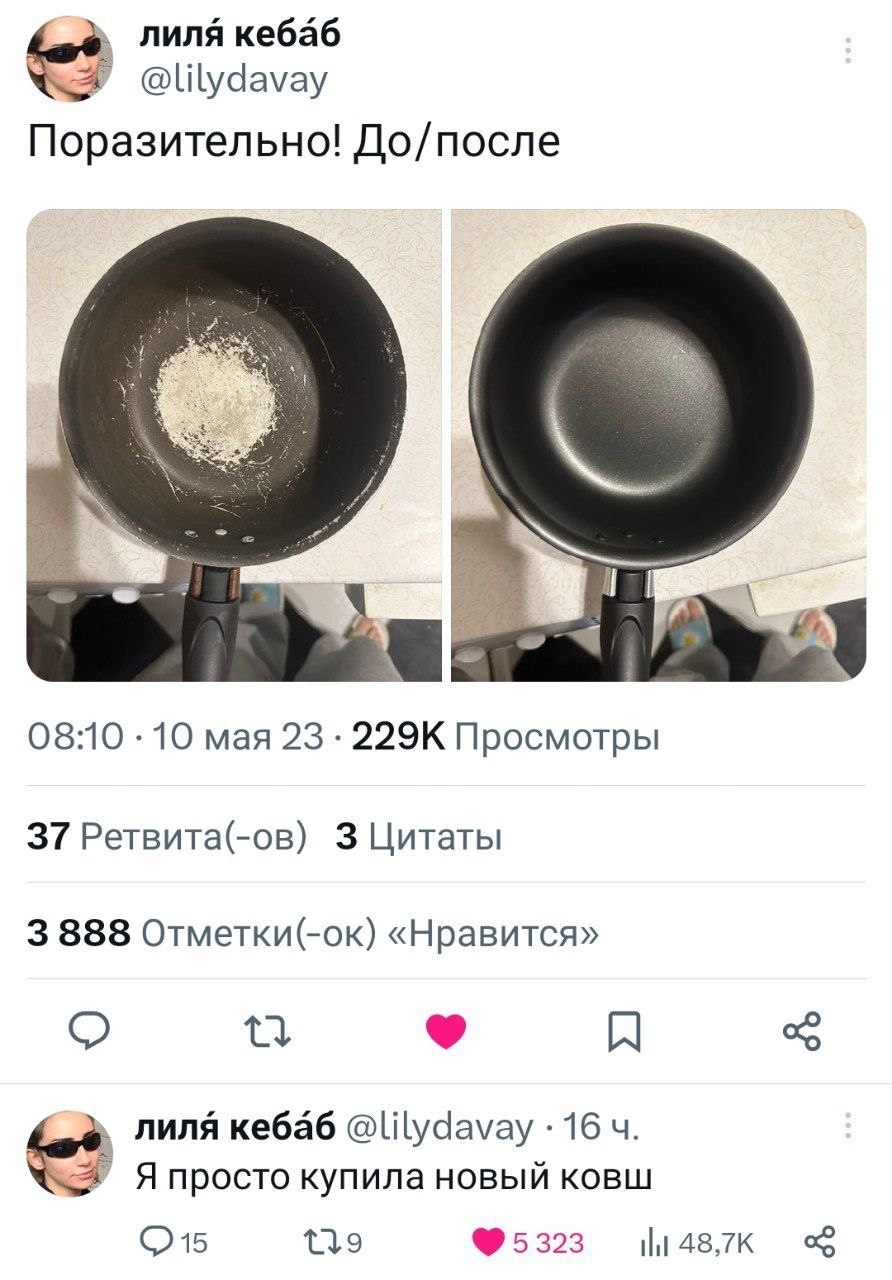Open the "before" scratched pan photo
The height and width of the screenshot is (1280, 892).
tap(234, 445)
